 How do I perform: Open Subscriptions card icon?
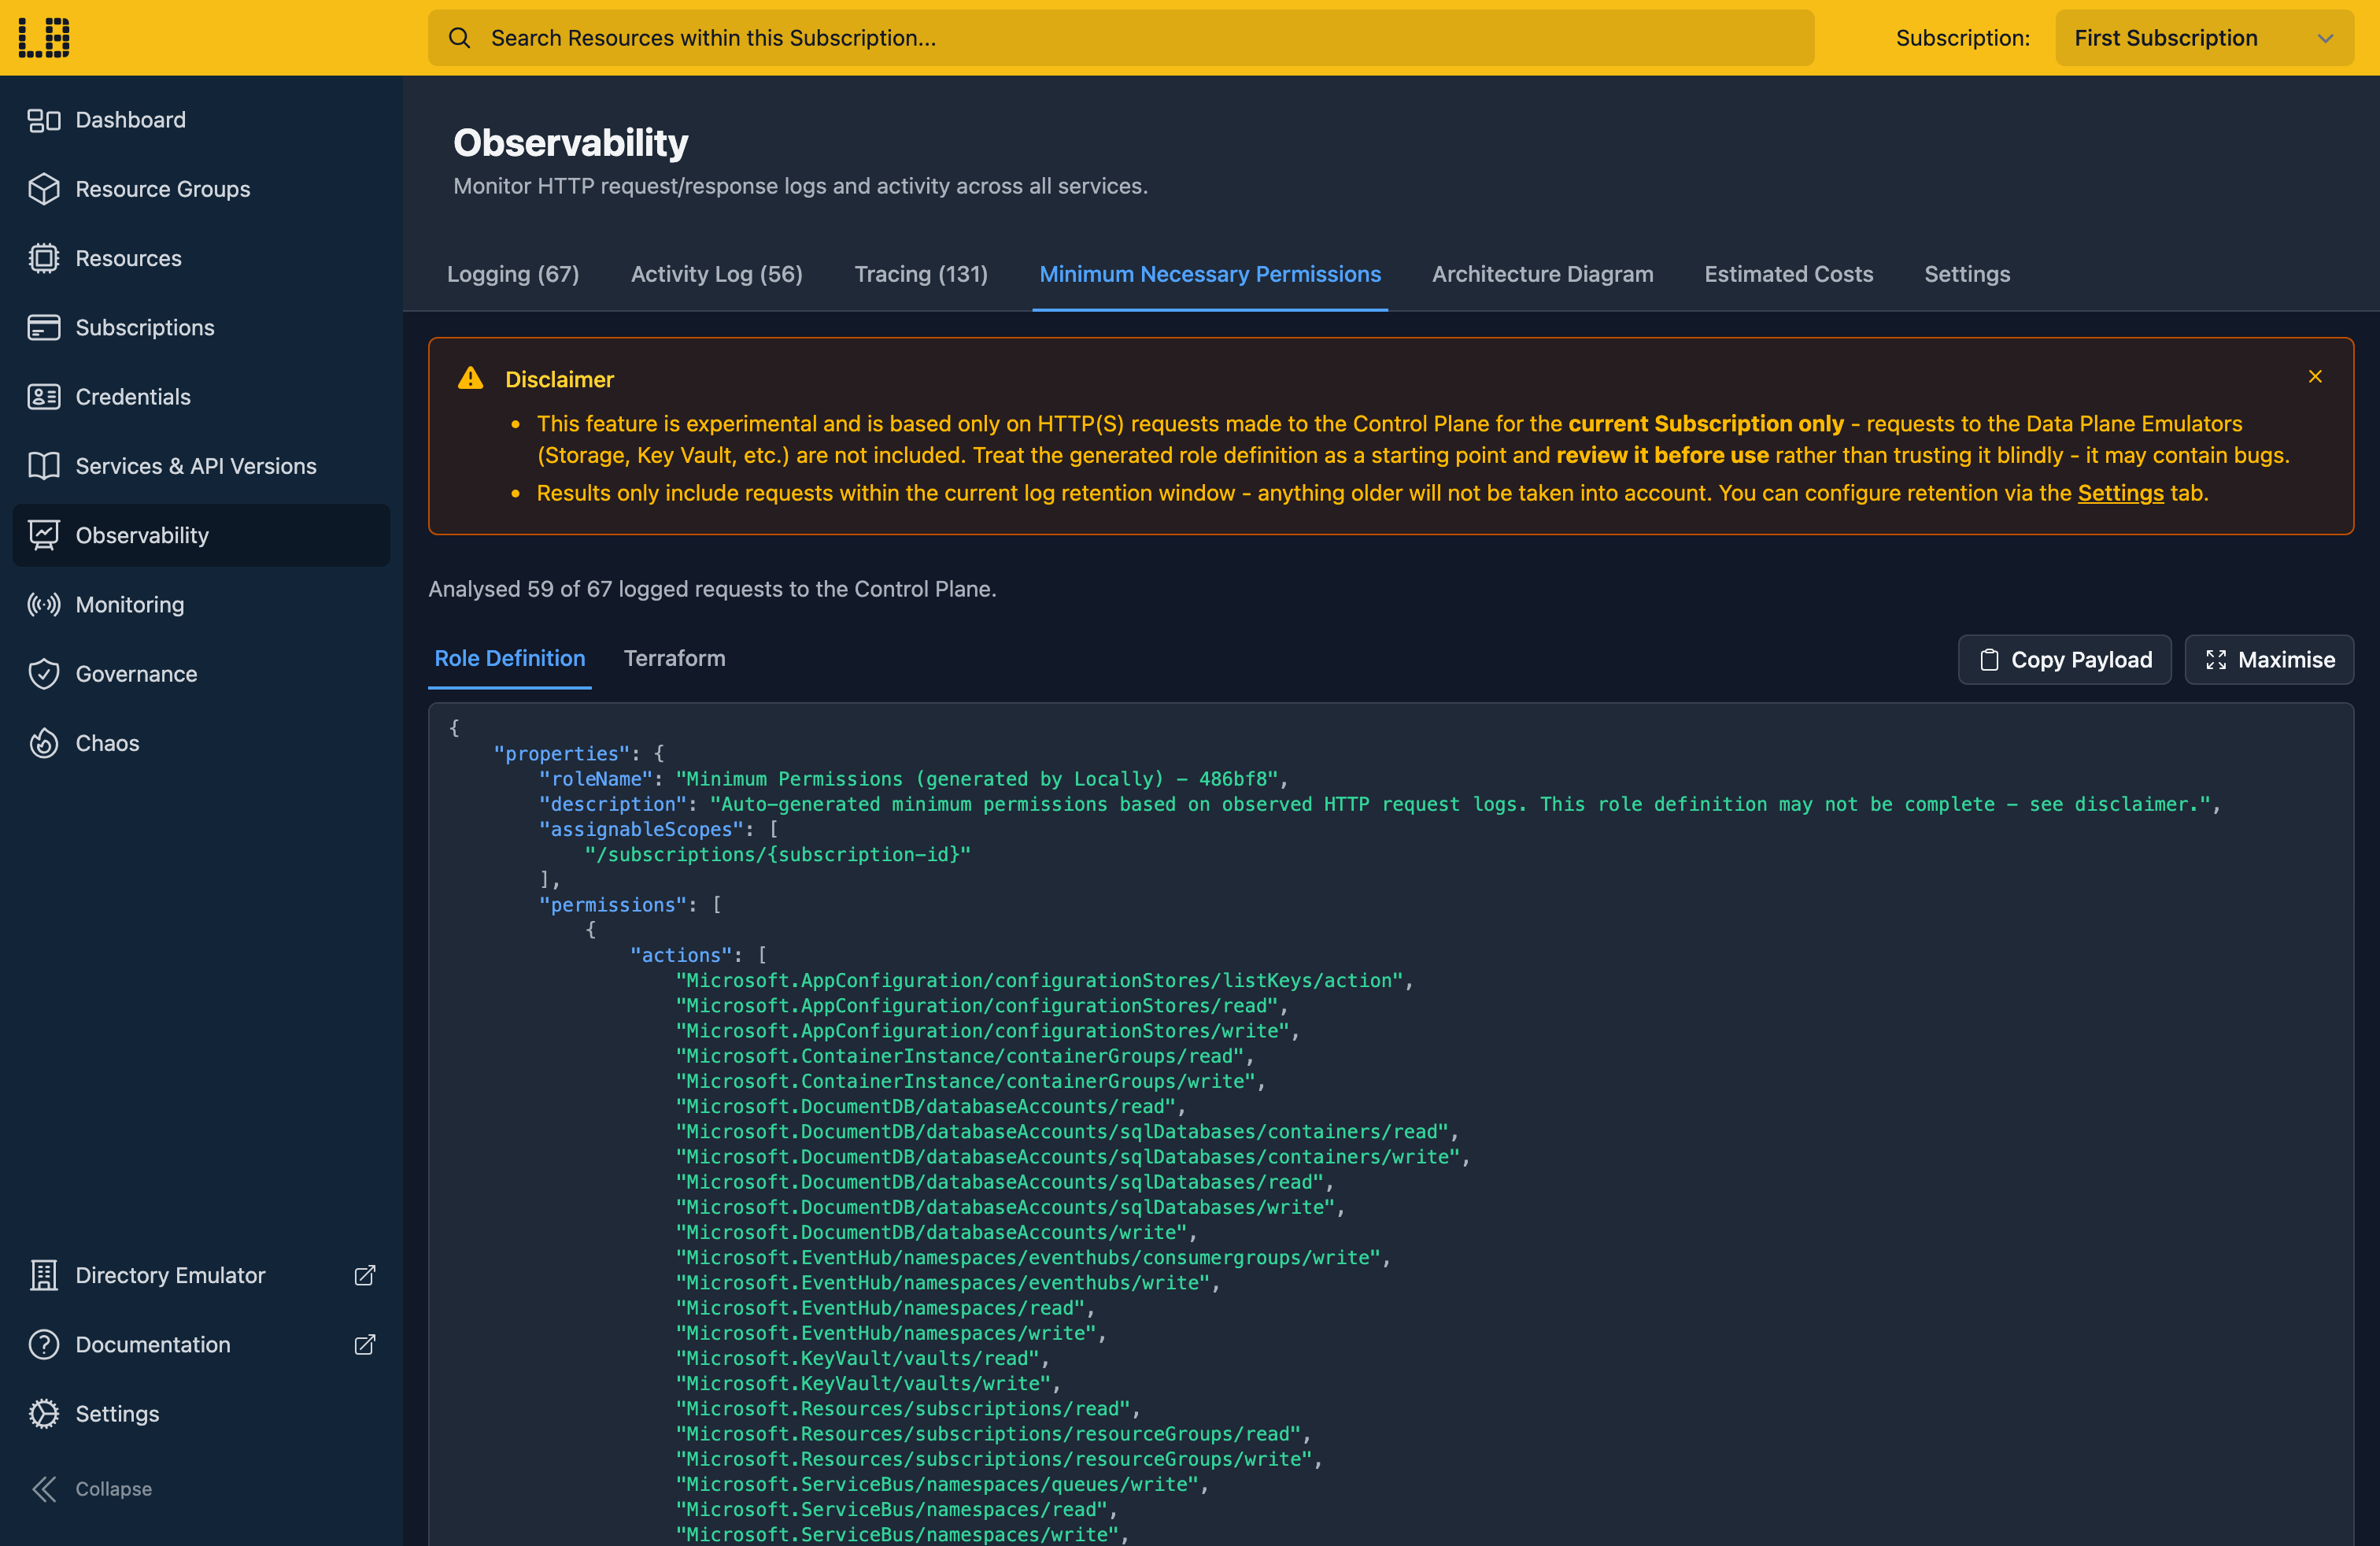point(44,327)
